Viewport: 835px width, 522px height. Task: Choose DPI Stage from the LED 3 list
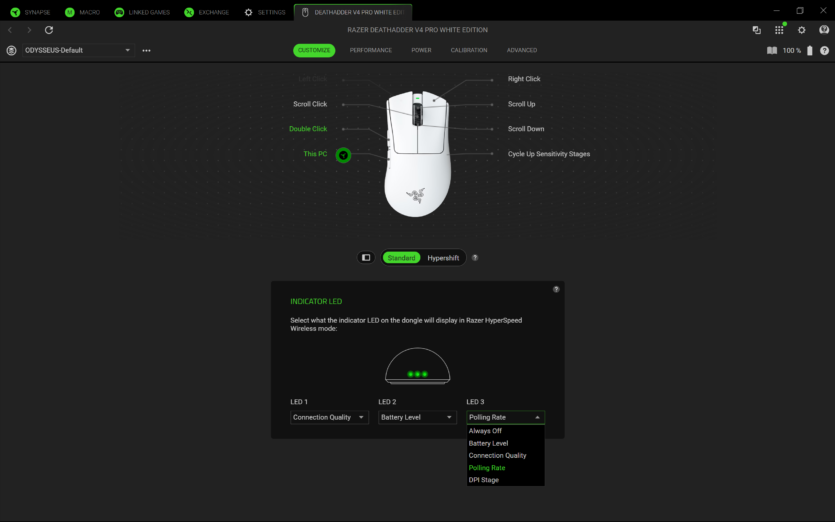pos(484,480)
